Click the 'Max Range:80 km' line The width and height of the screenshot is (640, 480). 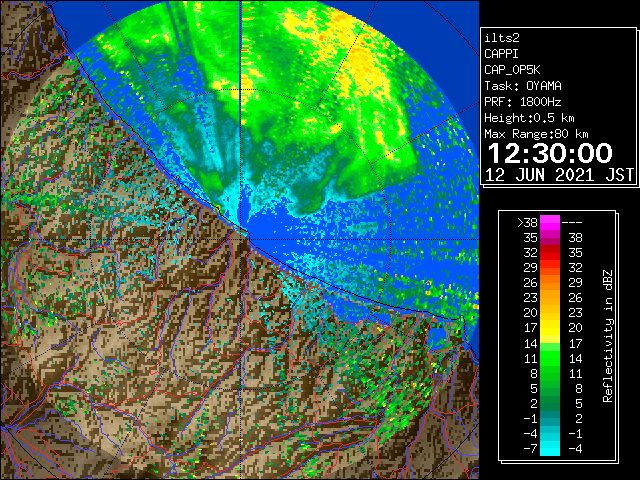coord(536,134)
